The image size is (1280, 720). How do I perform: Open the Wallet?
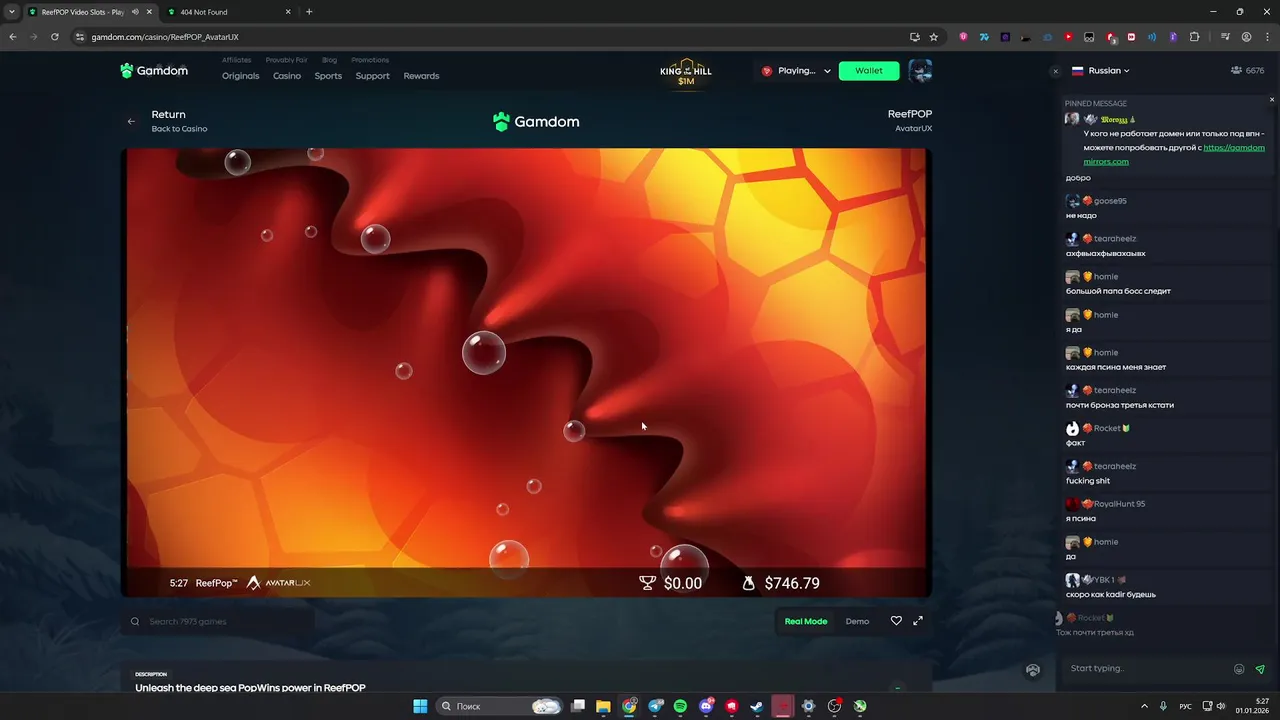(869, 71)
